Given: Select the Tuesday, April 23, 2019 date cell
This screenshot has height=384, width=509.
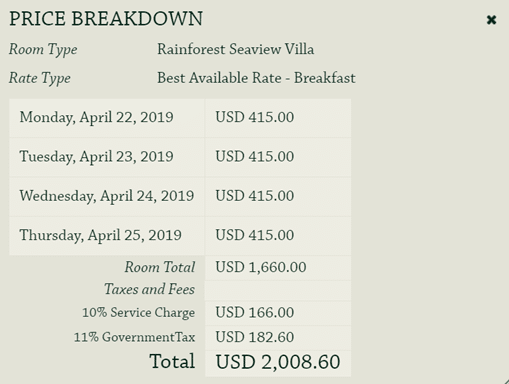Looking at the screenshot, I should tap(107, 157).
